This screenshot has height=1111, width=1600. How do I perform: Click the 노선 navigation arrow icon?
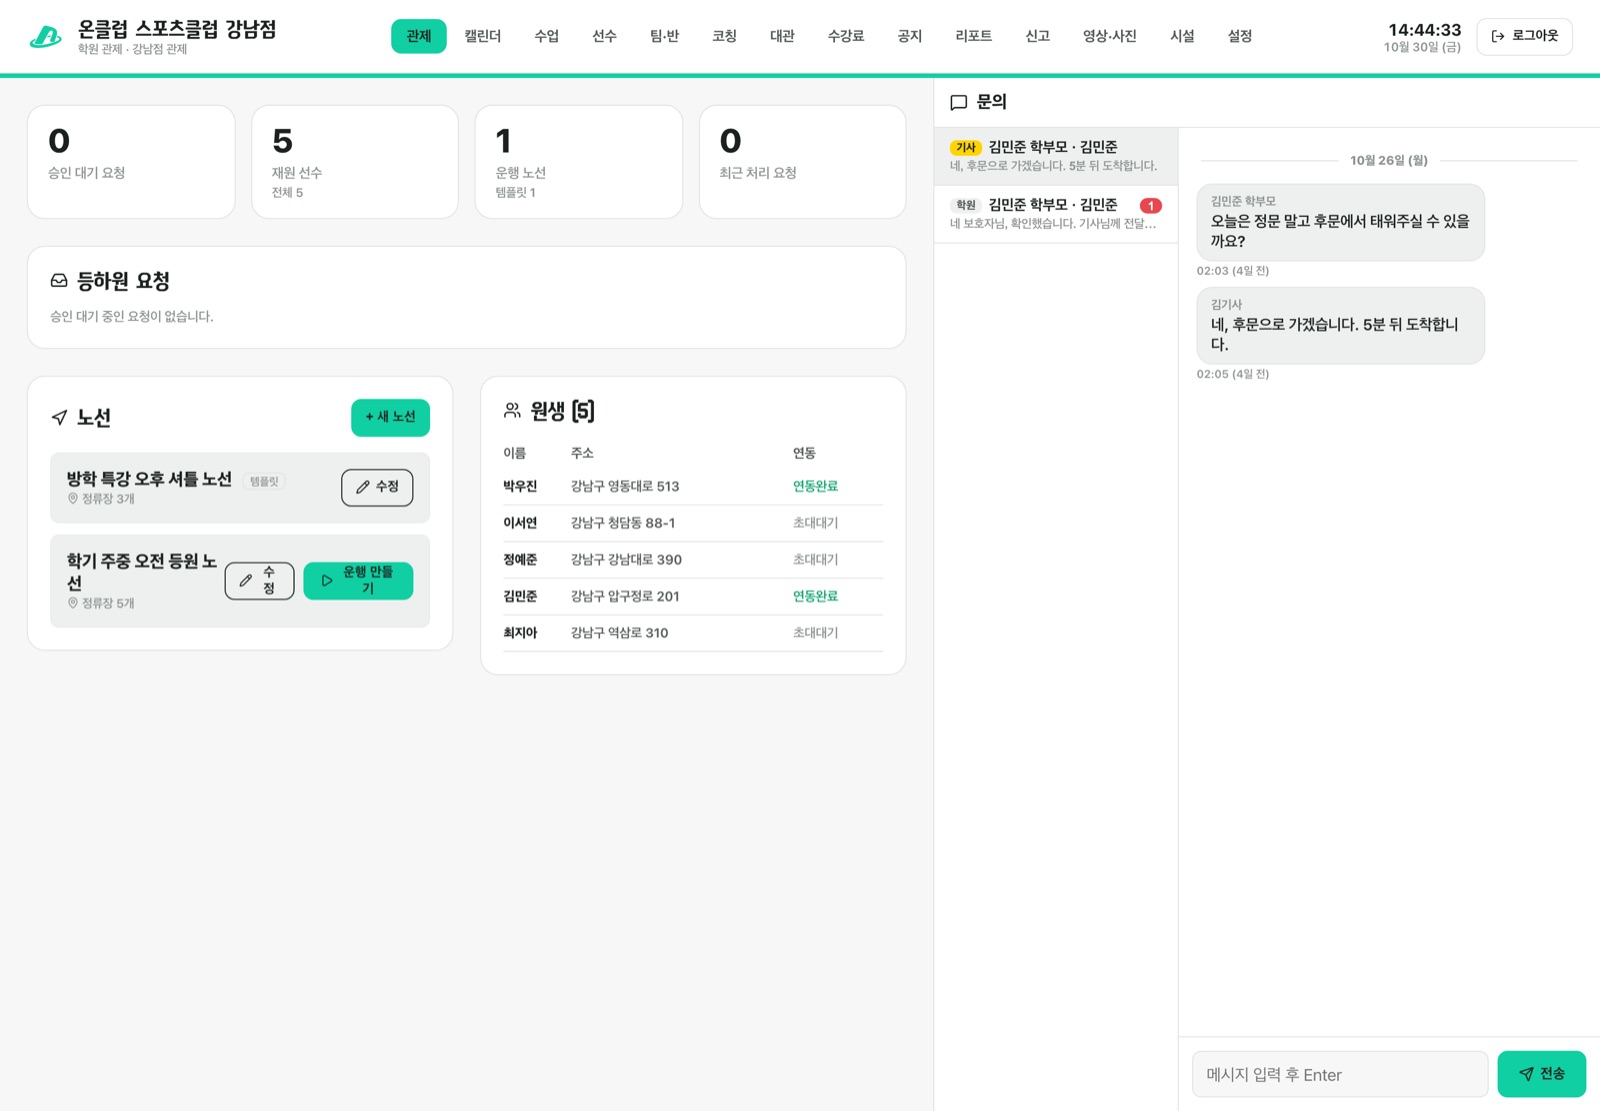[59, 417]
